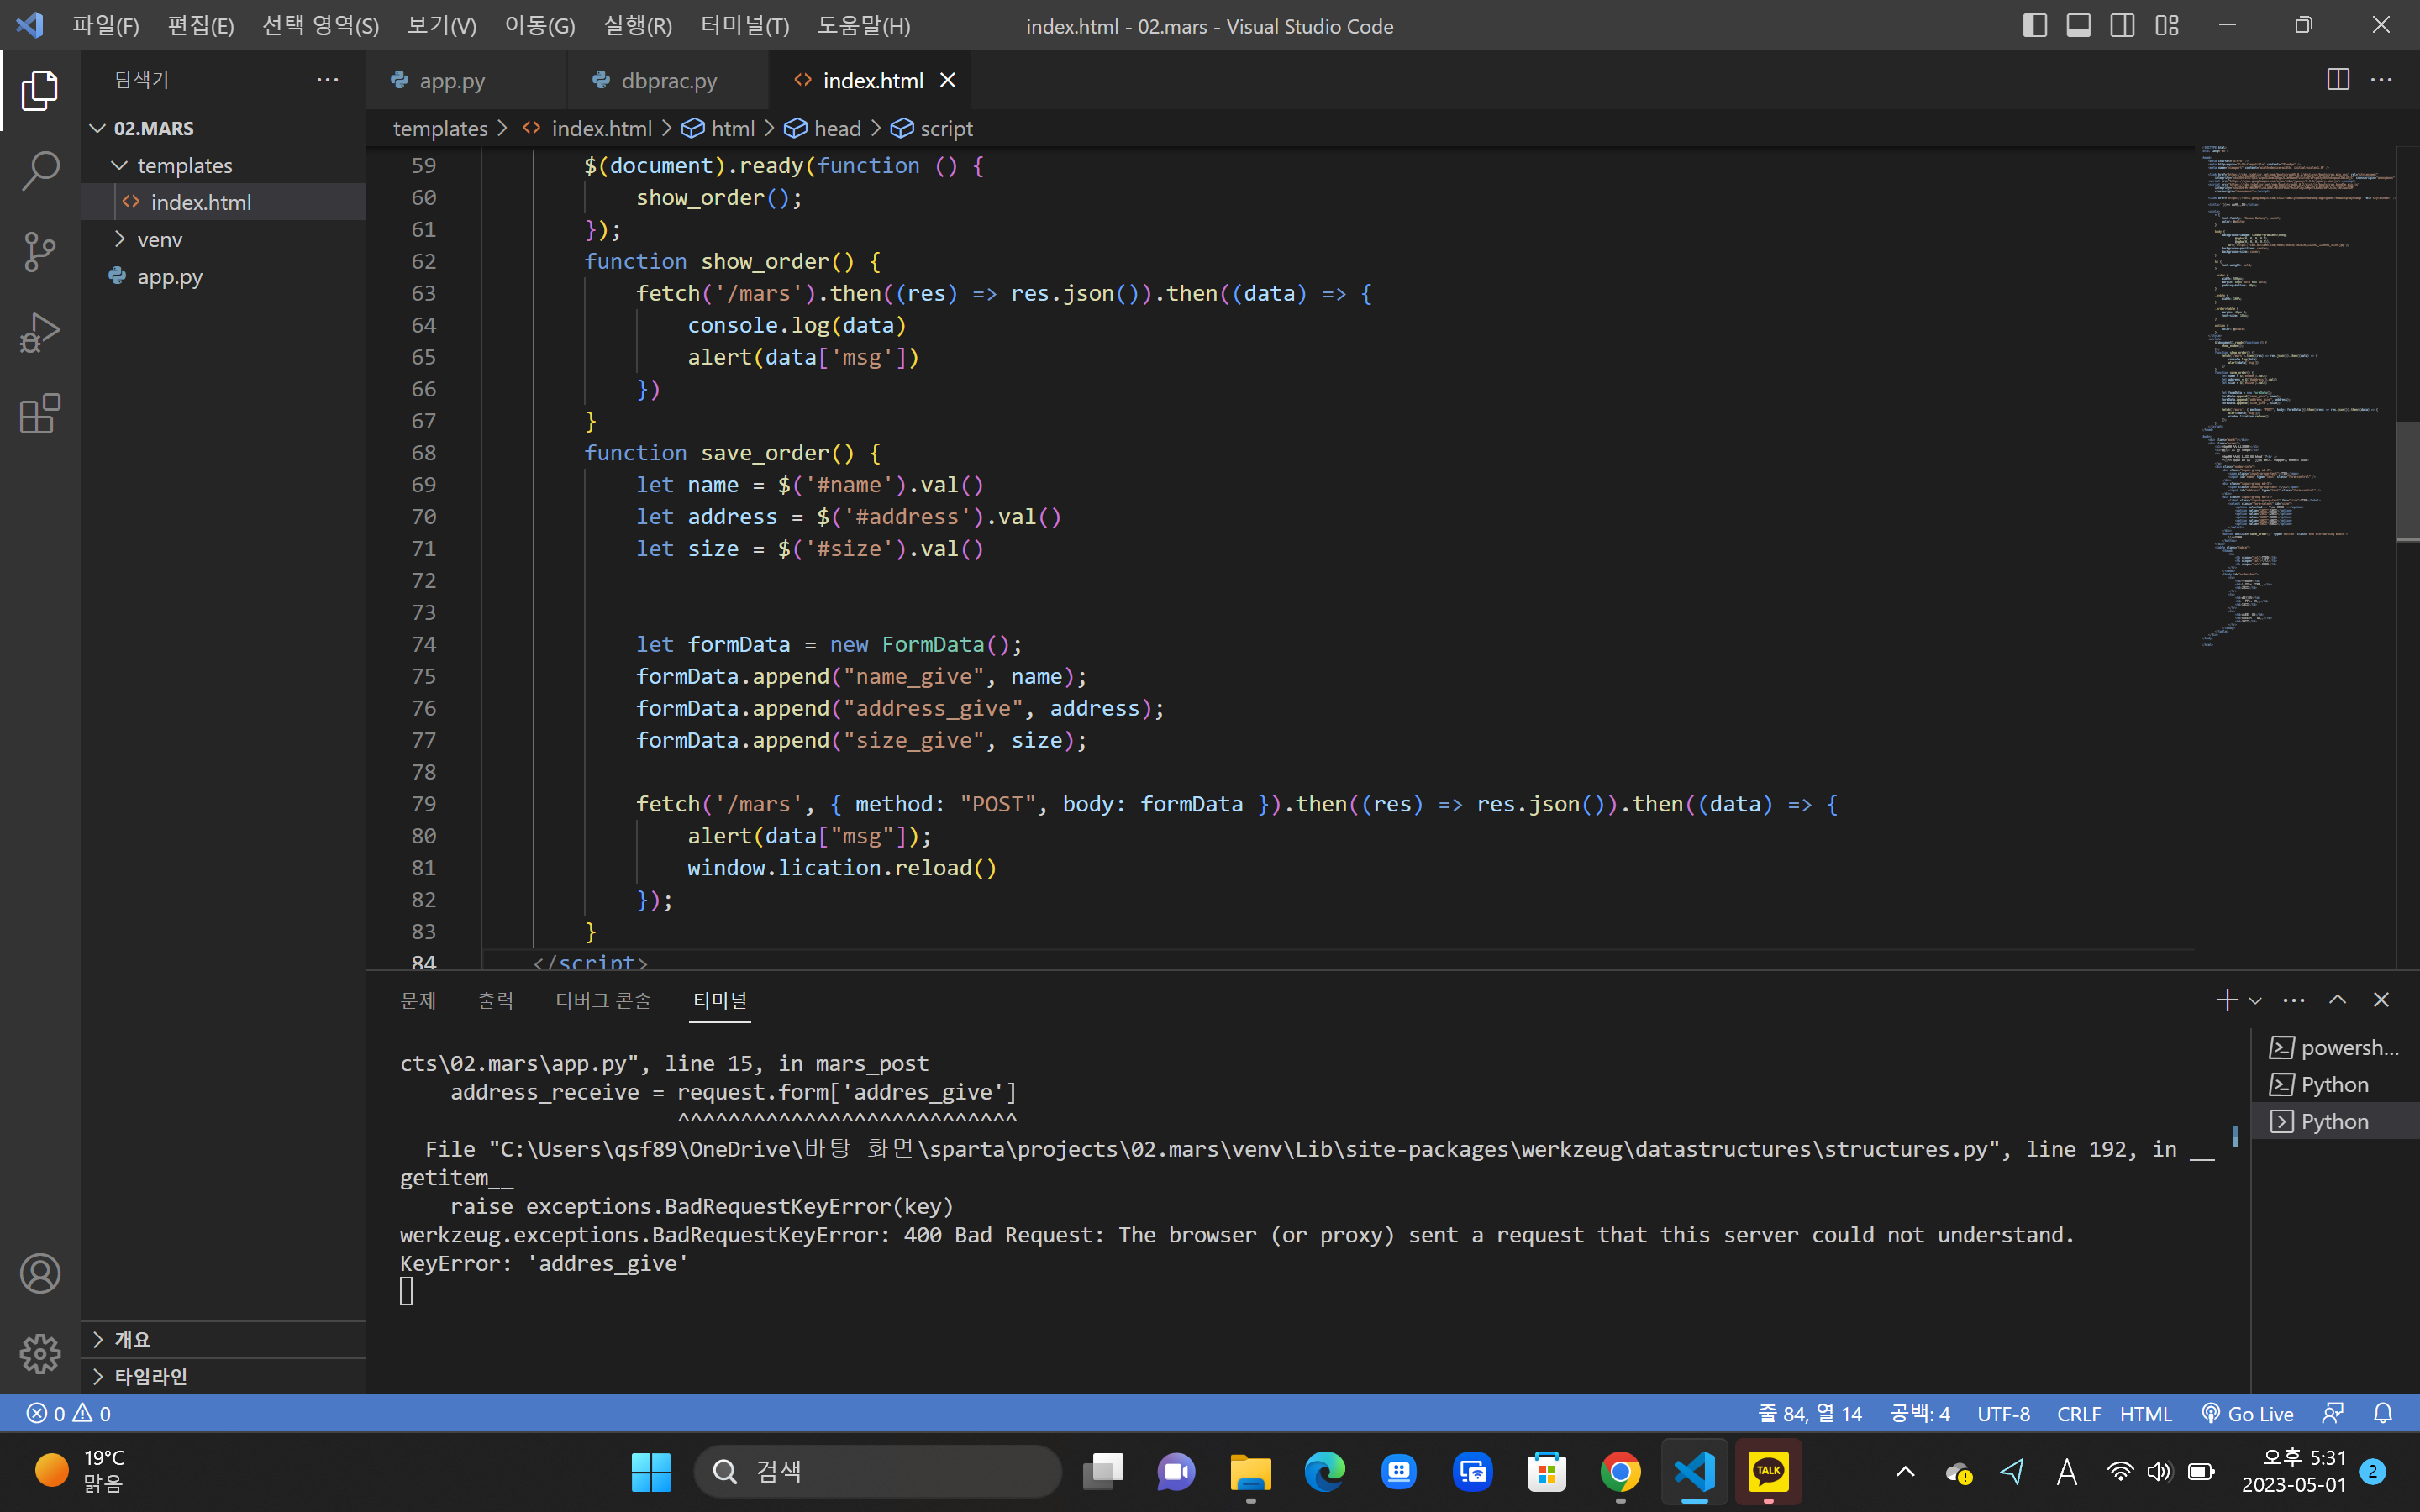
Task: Open Windows Start menu
Action: pyautogui.click(x=651, y=1471)
